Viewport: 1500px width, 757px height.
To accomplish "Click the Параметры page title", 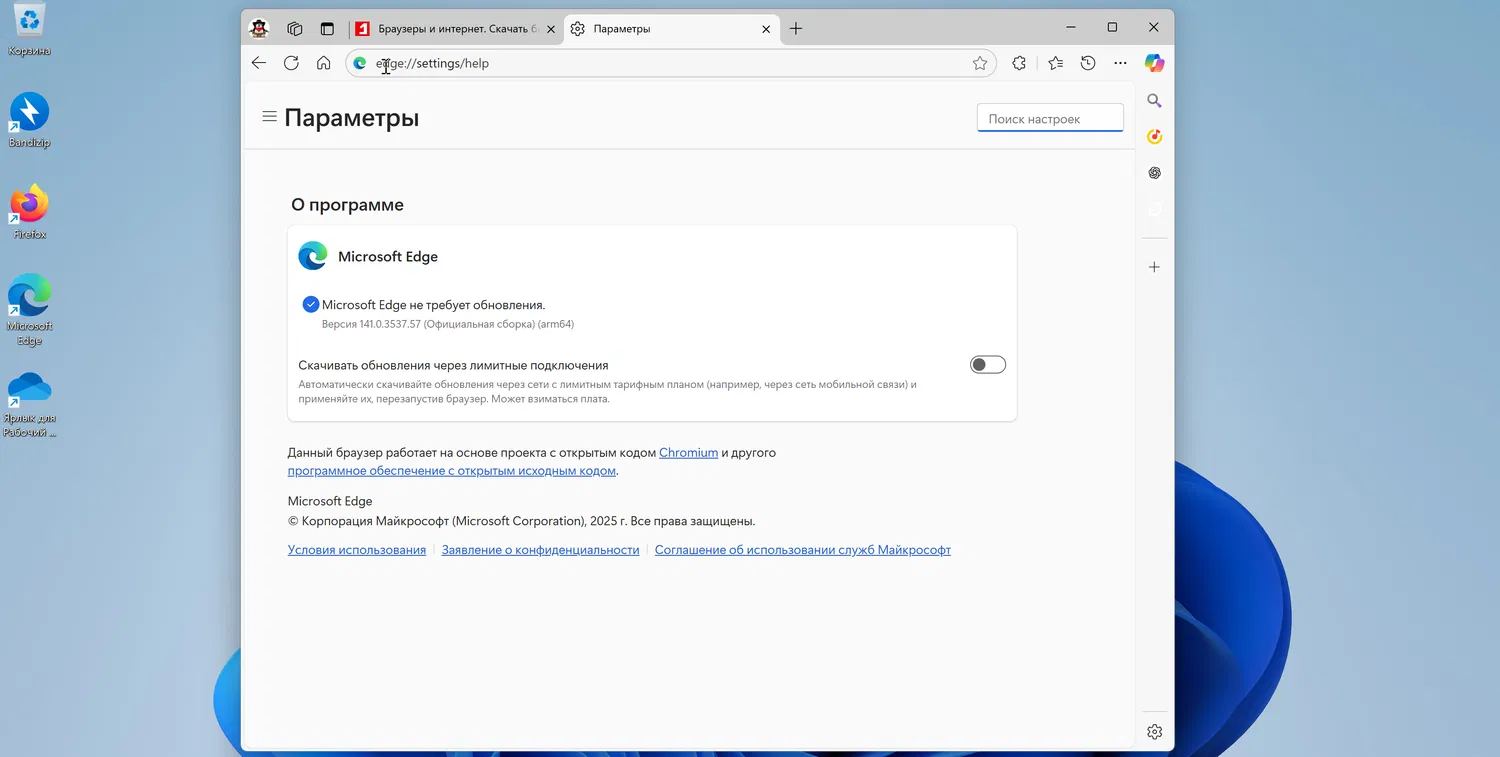I will tap(352, 118).
